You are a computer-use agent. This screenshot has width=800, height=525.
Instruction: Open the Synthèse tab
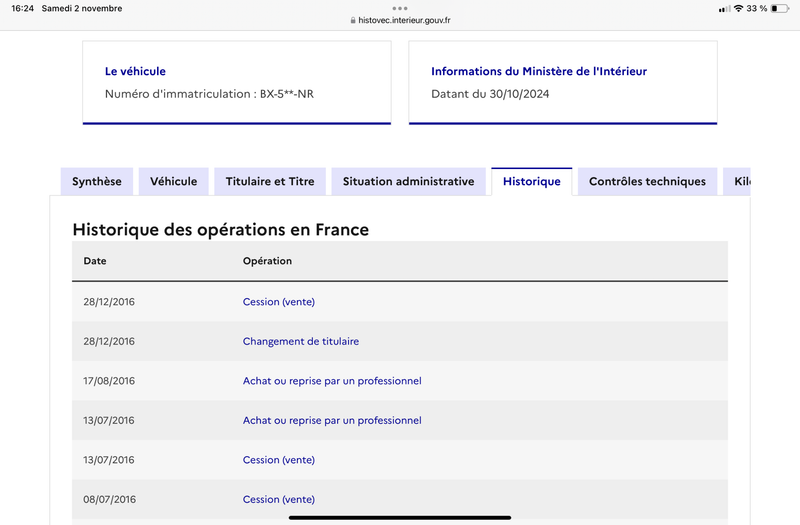(96, 182)
